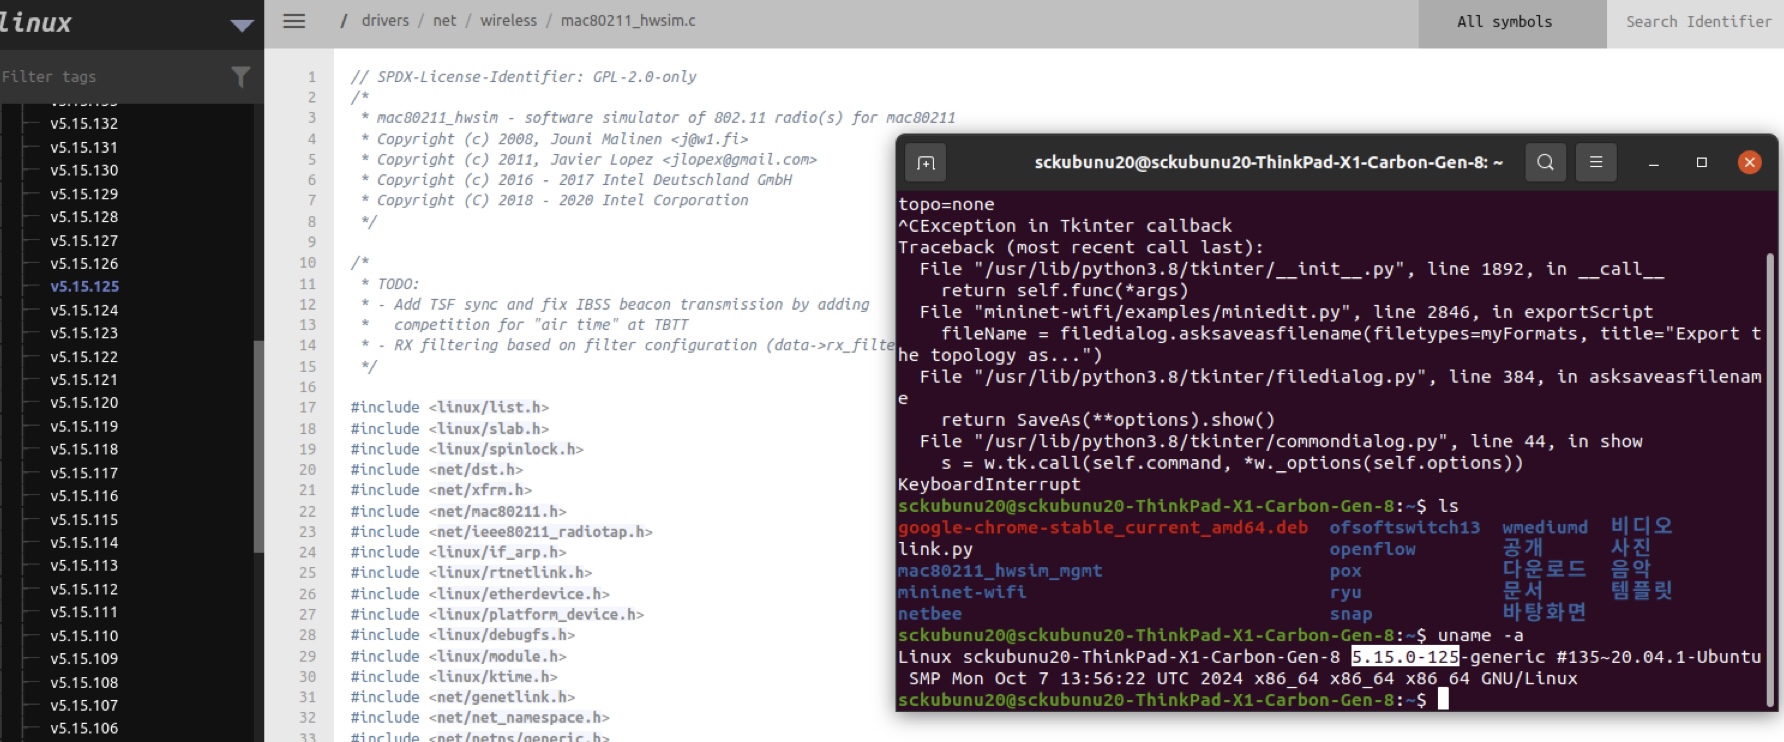Select version tag v5.15.126
Image resolution: width=1784 pixels, height=742 pixels.
84,263
